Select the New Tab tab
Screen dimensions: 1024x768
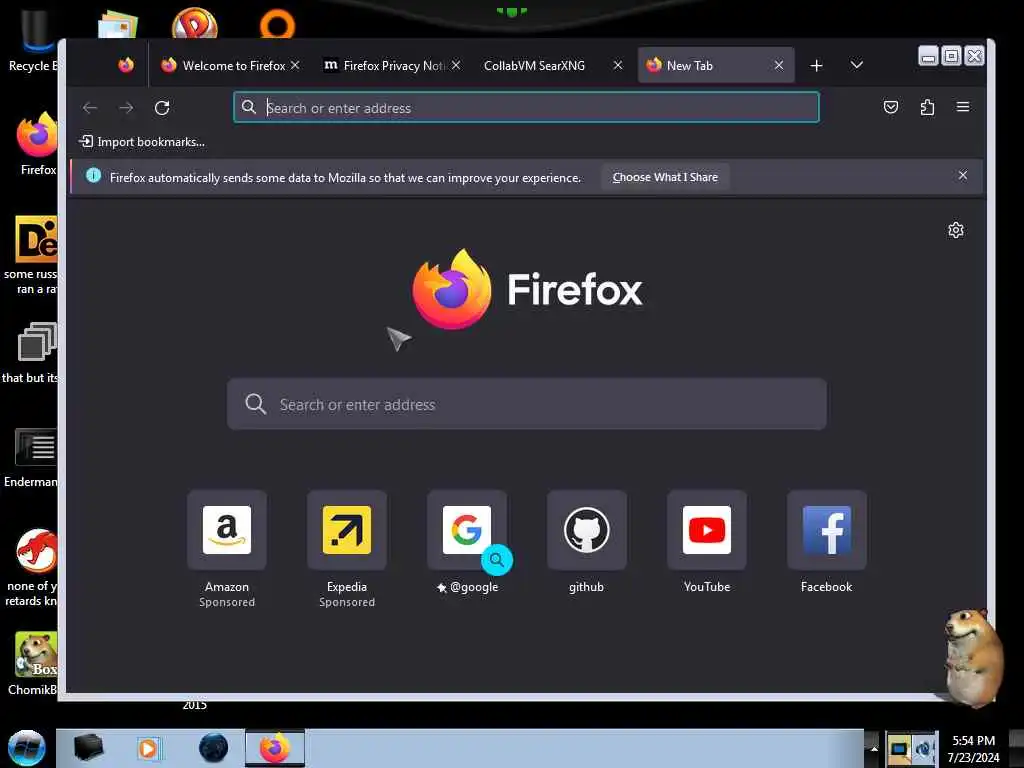[x=716, y=65]
